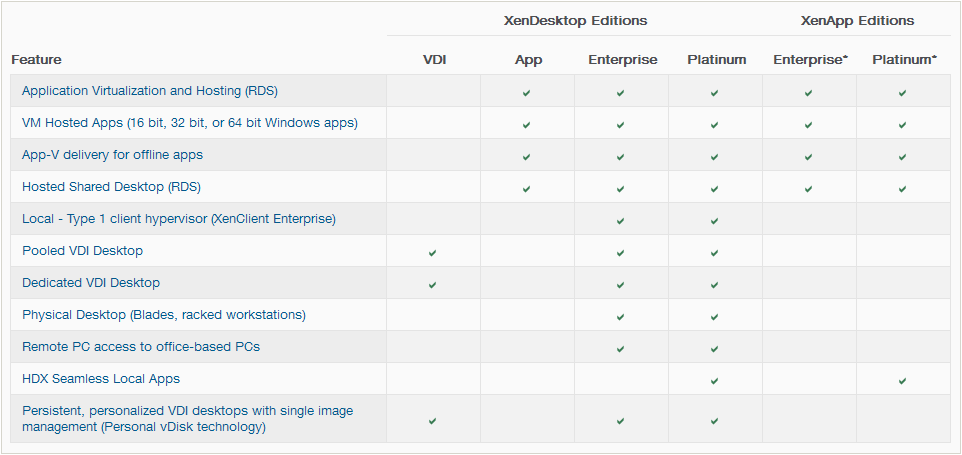Open Pooled VDI Desktop feature link
The image size is (962, 455).
tap(82, 250)
